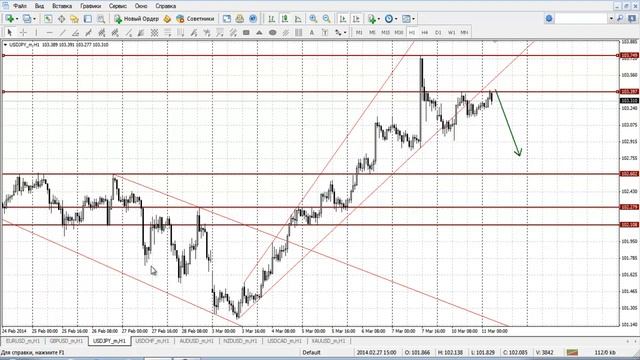Select the ellipse shape tool
Image resolution: width=640 pixels, height=360 pixels.
pyautogui.click(x=273, y=32)
